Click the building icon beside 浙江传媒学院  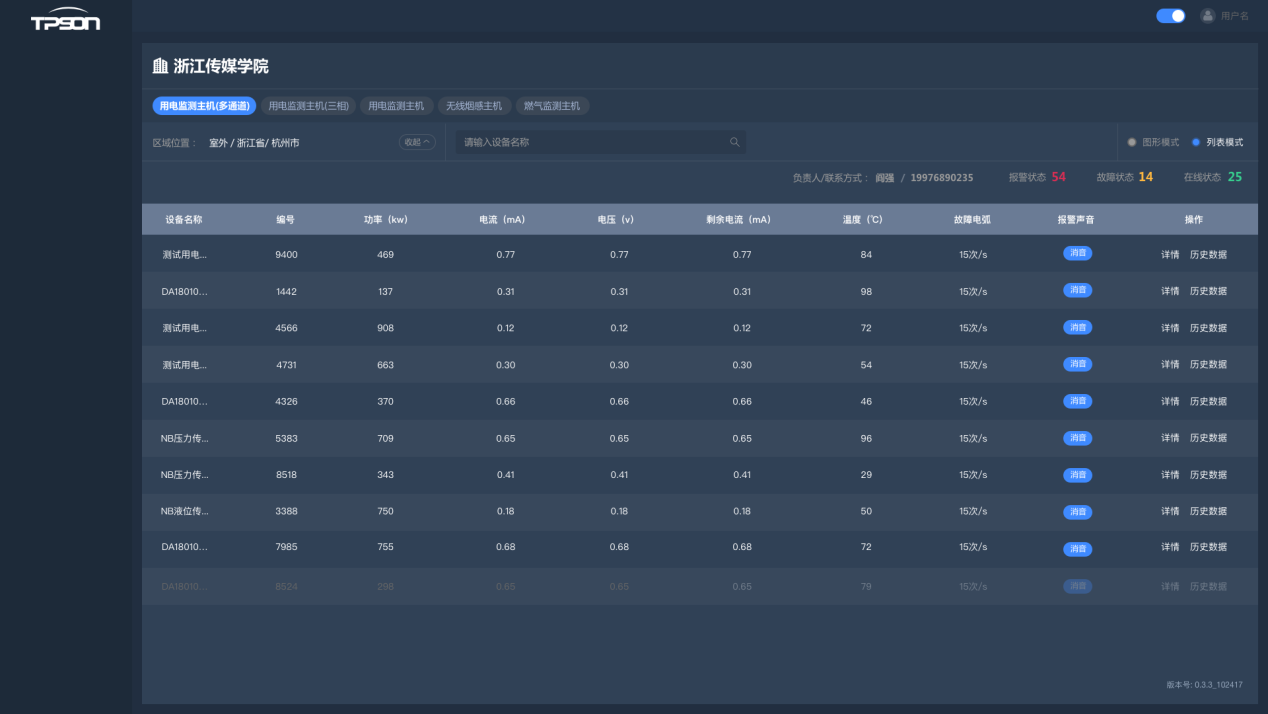160,67
